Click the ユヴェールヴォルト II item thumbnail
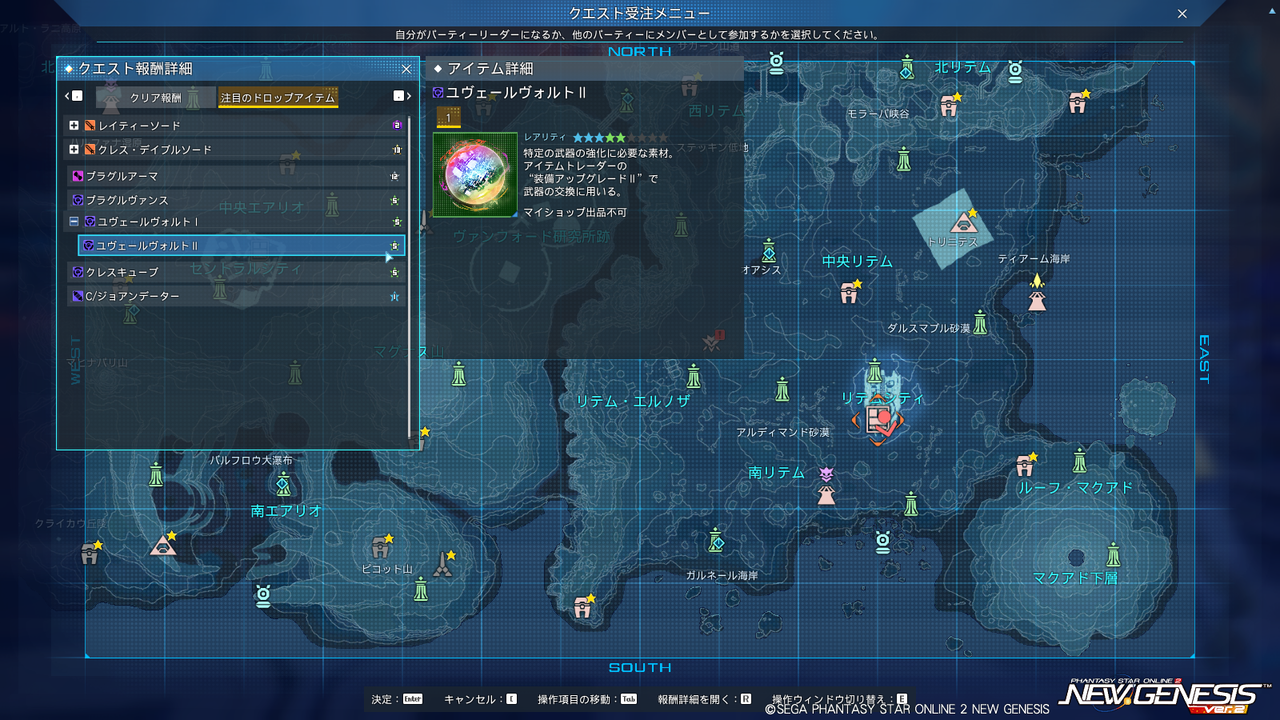The height and width of the screenshot is (720, 1280). point(475,175)
